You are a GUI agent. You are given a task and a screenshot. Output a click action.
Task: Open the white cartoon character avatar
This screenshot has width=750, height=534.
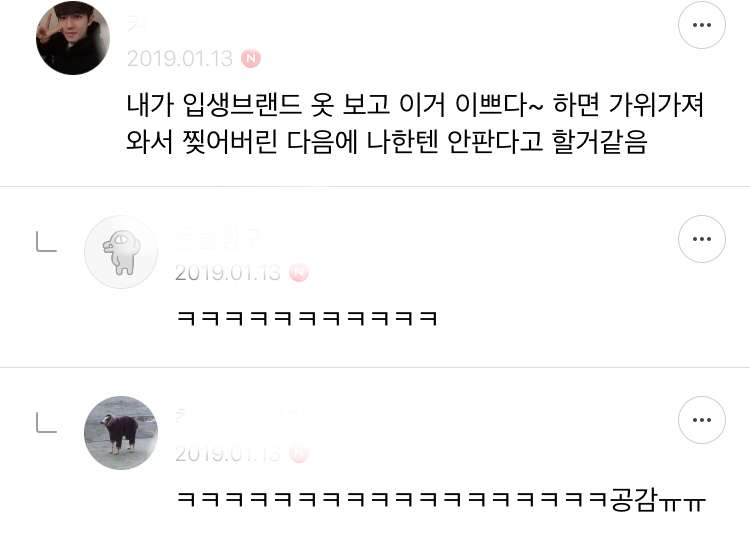pyautogui.click(x=121, y=252)
